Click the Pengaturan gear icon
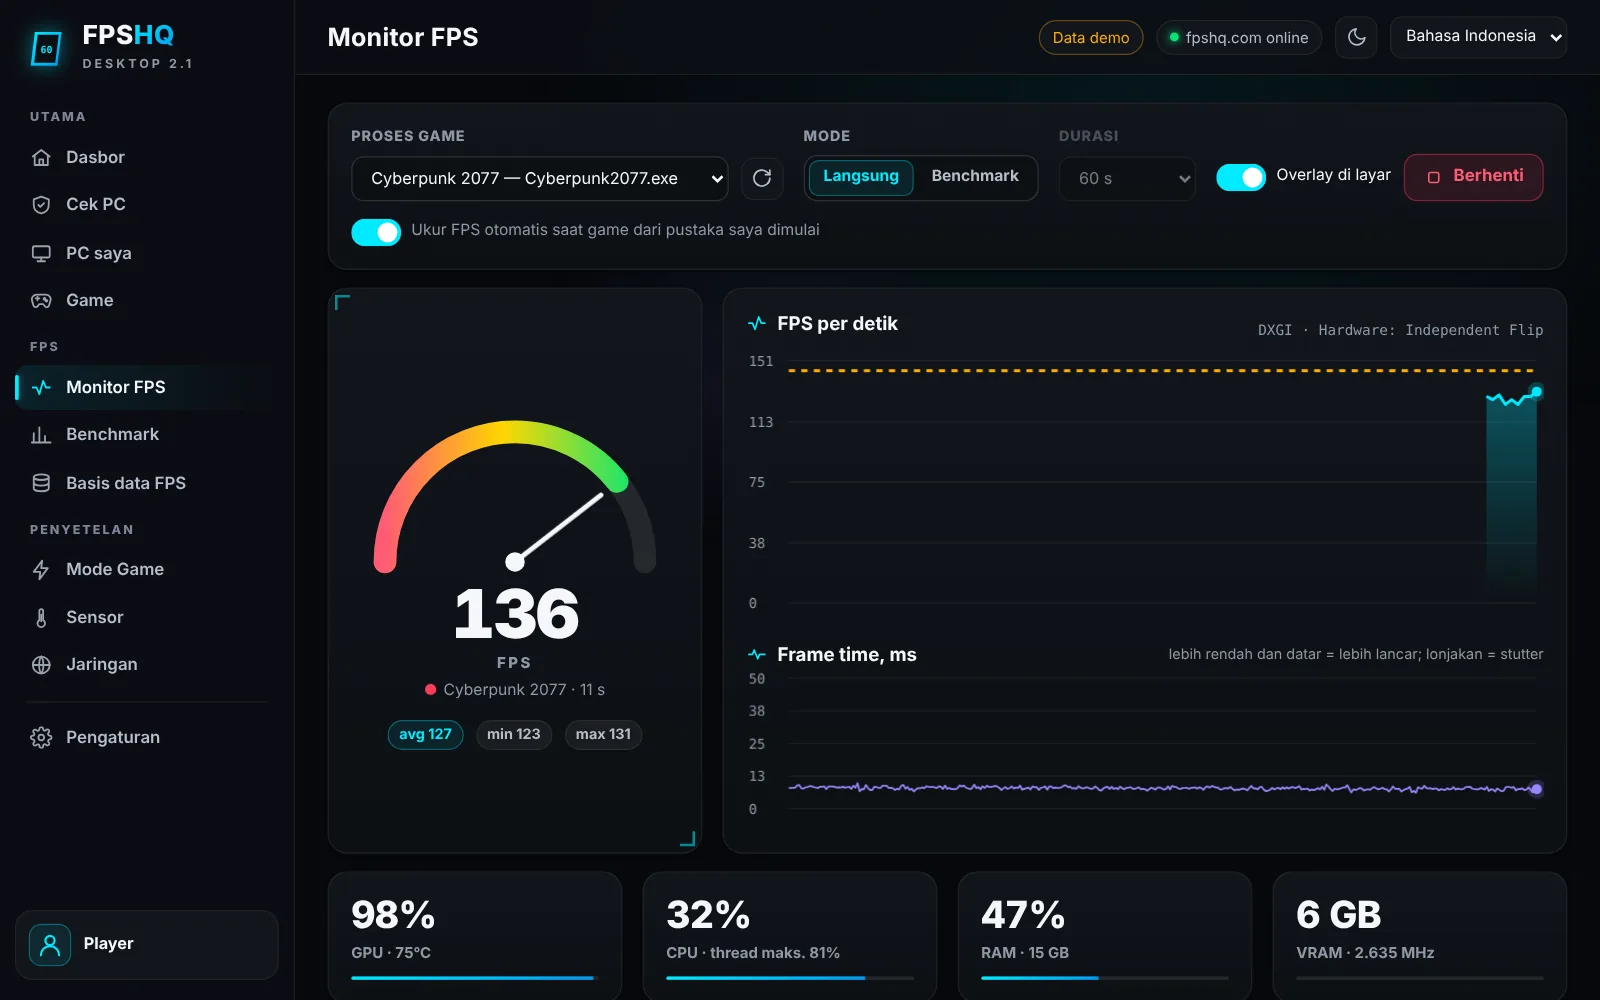 (41, 738)
